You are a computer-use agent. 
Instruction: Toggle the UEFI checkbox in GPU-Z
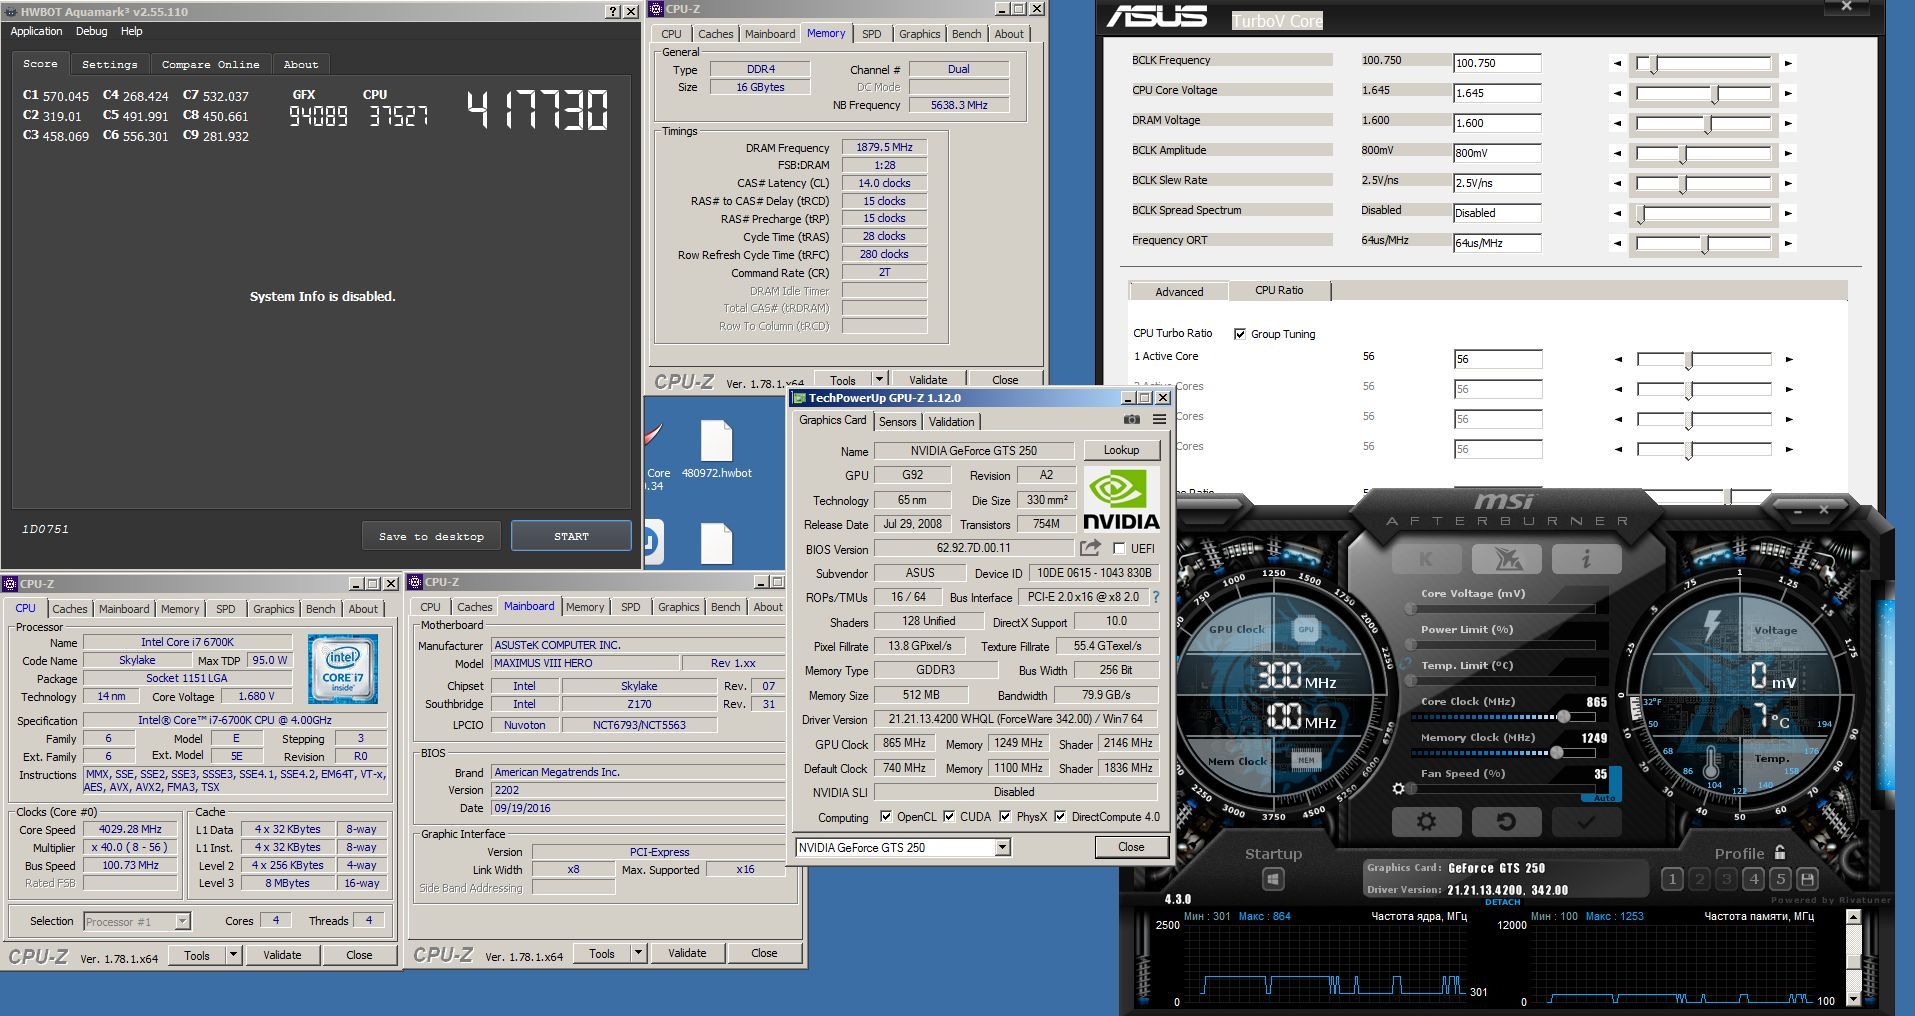click(1119, 548)
